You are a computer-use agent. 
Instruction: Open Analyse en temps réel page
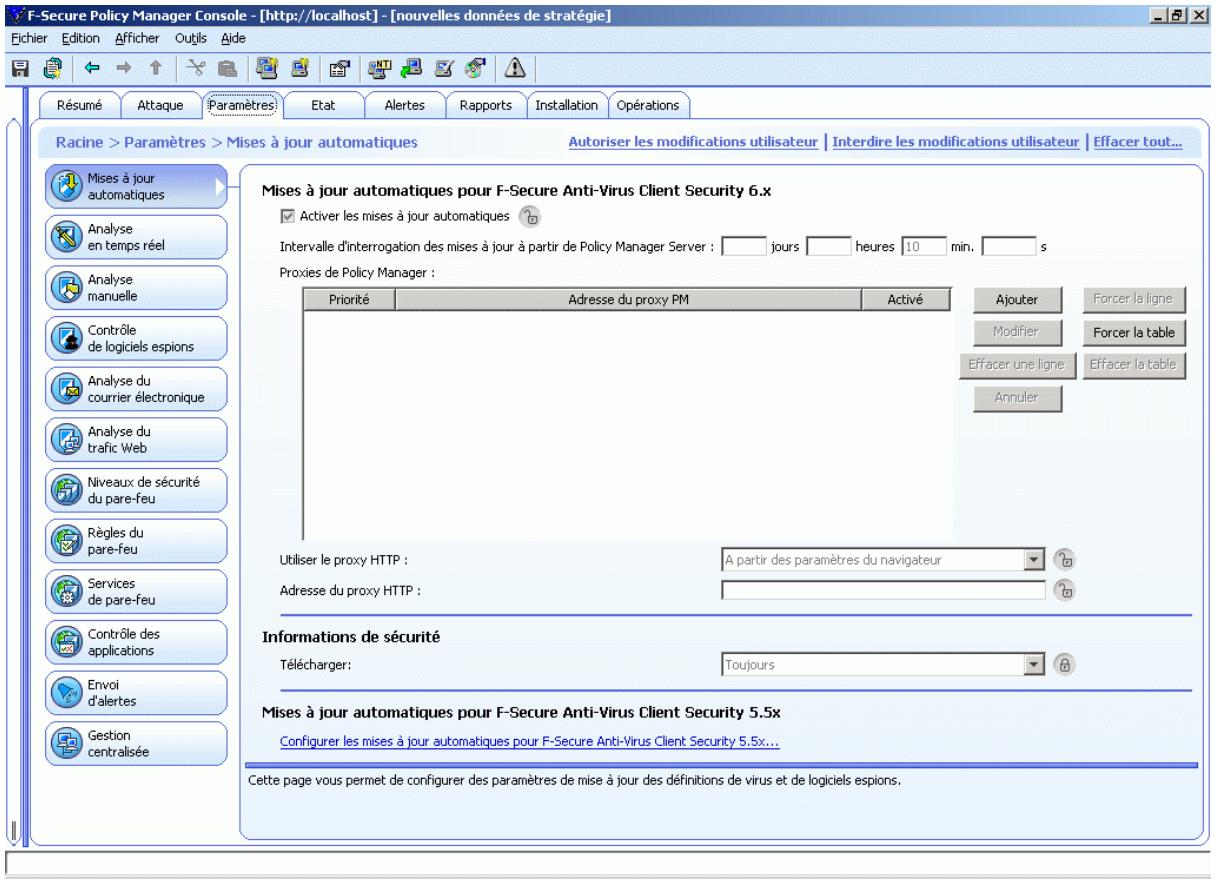[x=136, y=238]
